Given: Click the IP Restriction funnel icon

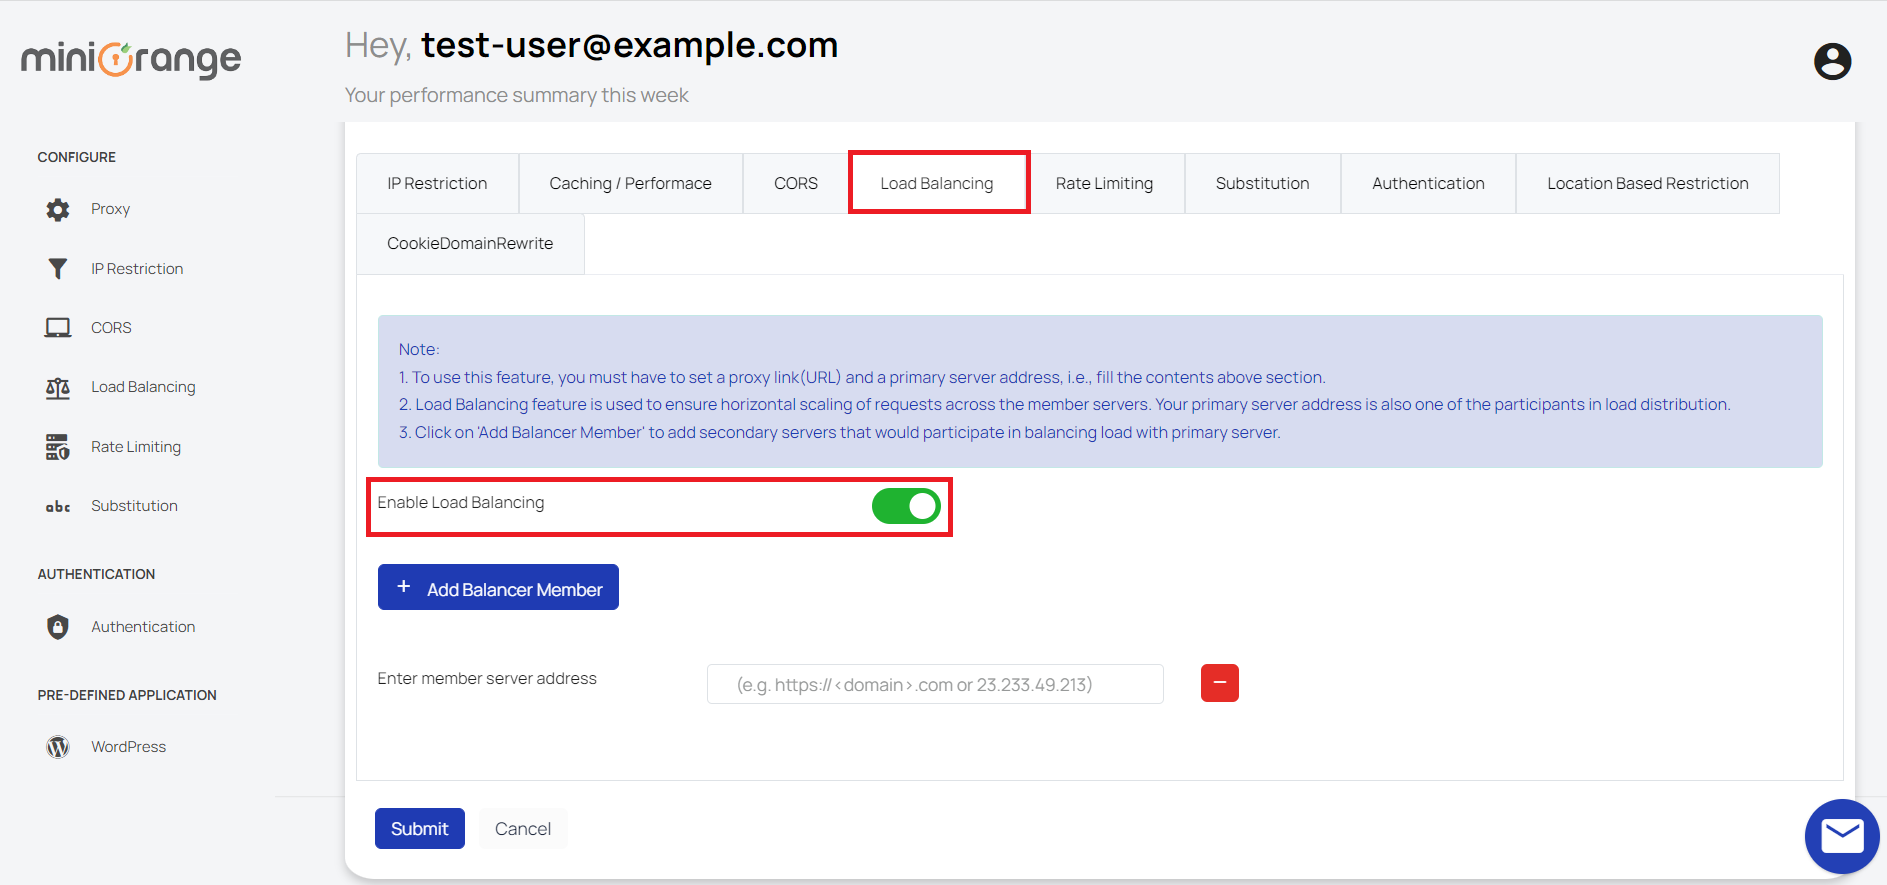Looking at the screenshot, I should click(58, 268).
